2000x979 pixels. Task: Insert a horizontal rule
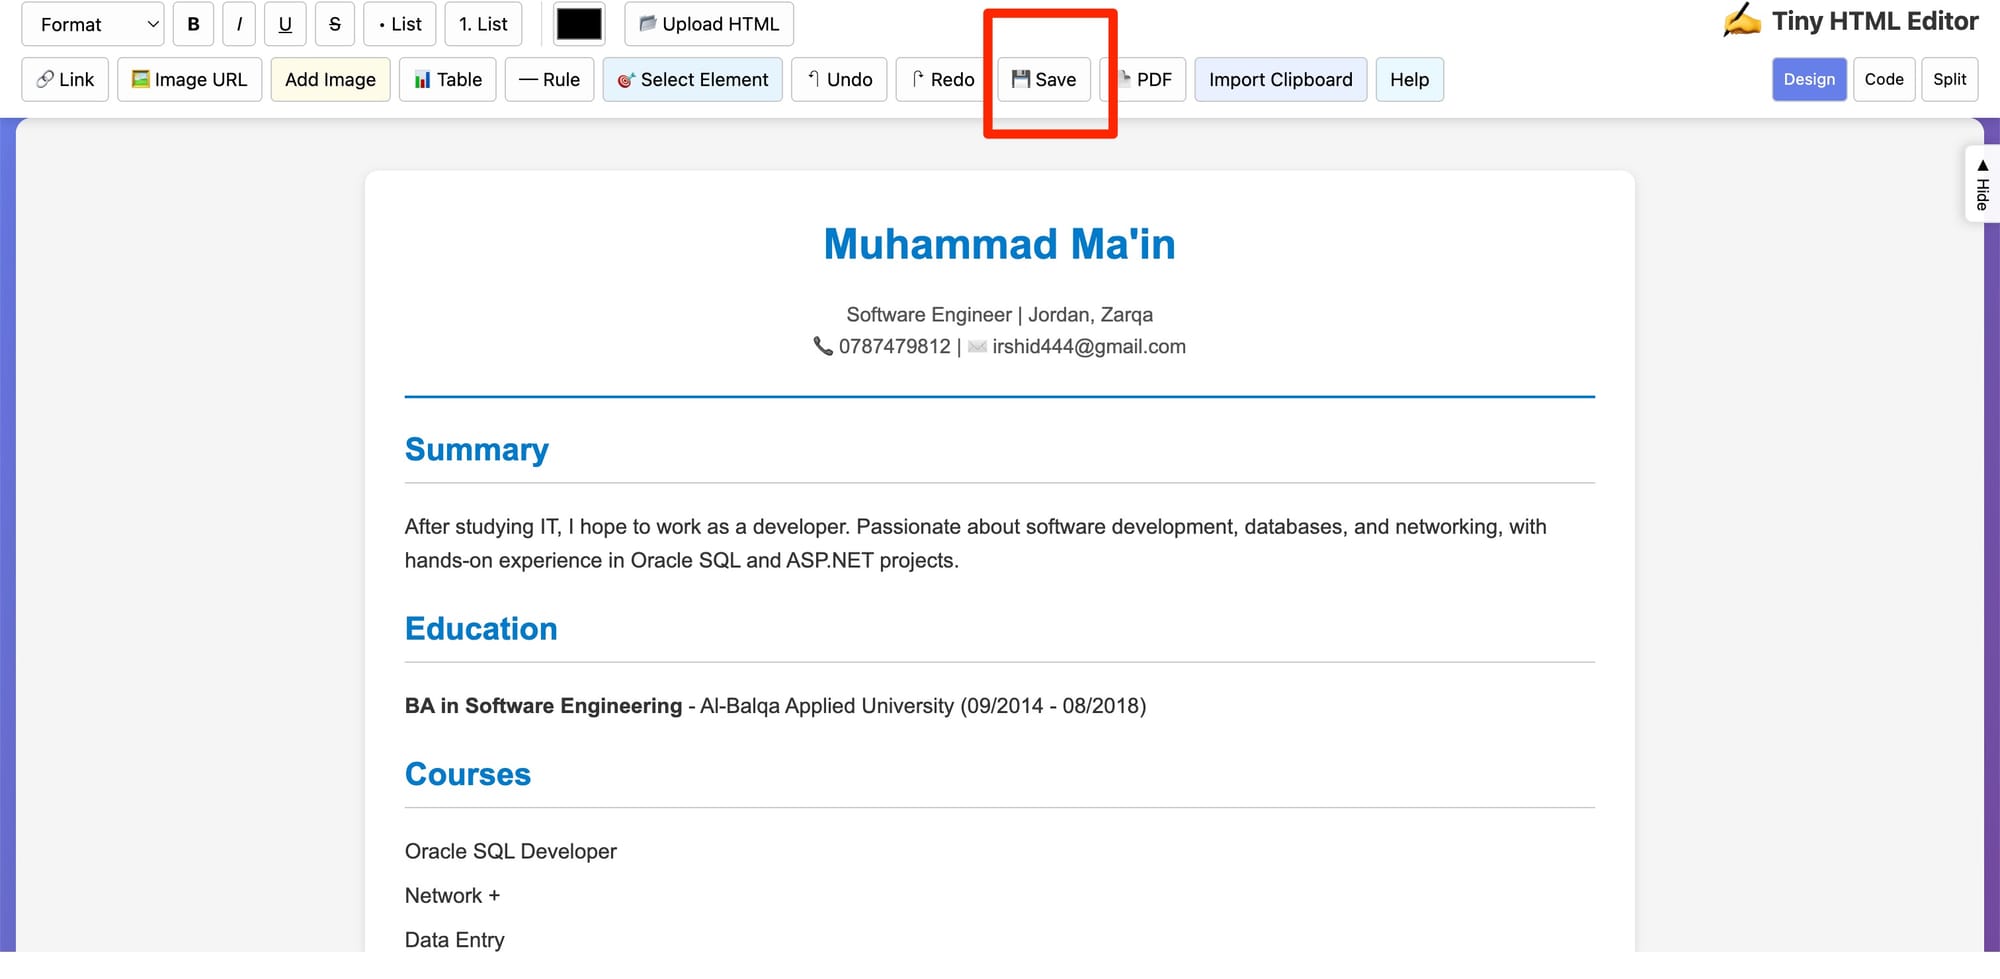click(x=549, y=79)
